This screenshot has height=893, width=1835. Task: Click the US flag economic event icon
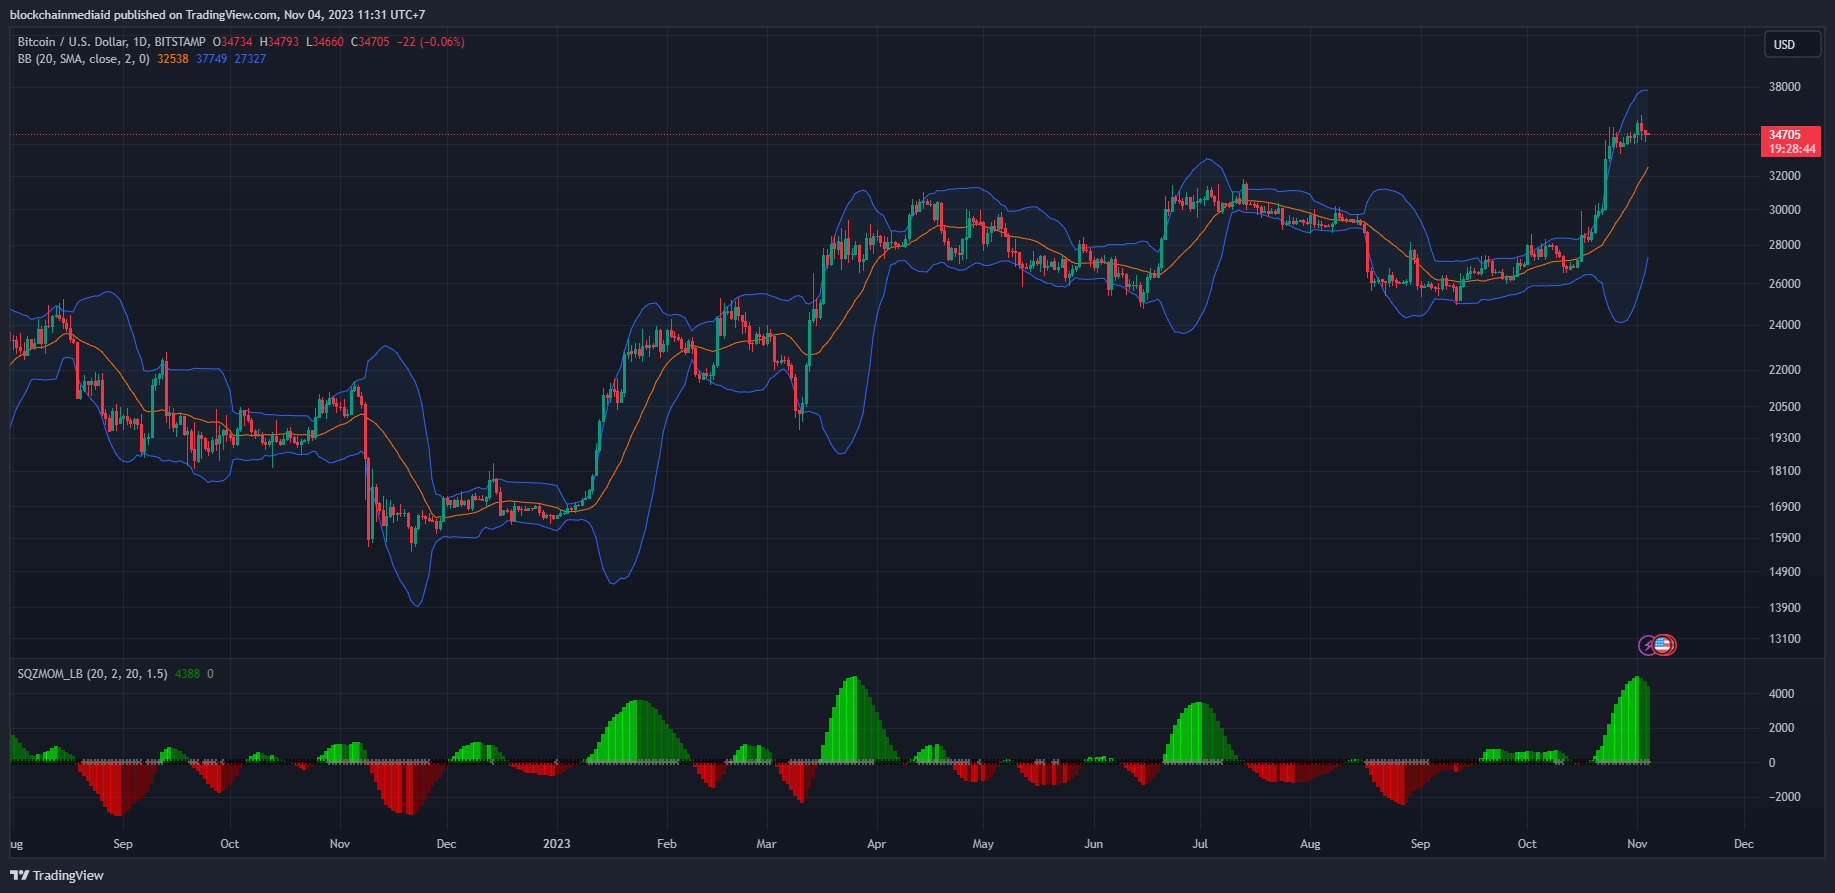[x=1664, y=645]
